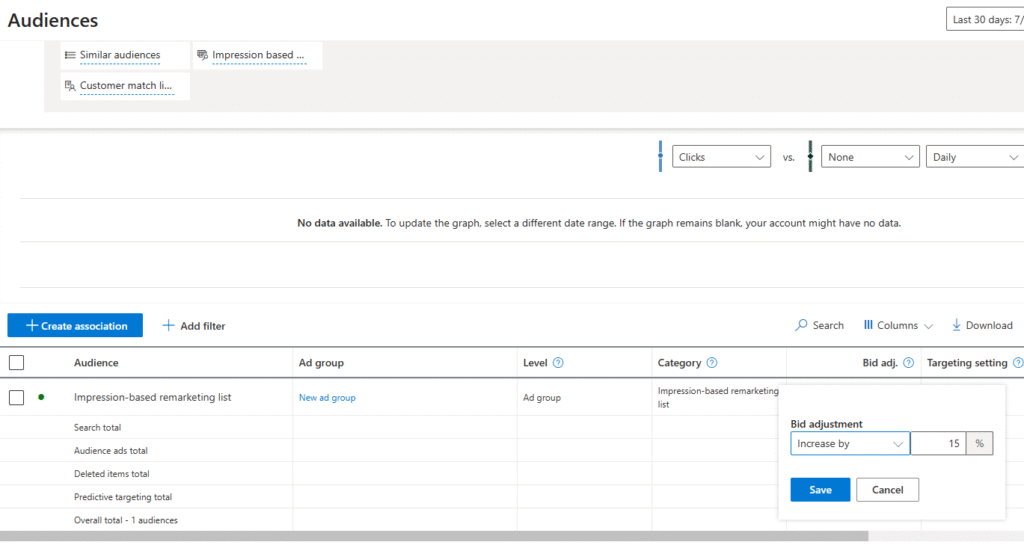Screen dimensions: 1024x545
Task: Click the Targeting setting help icon
Action: [1017, 363]
